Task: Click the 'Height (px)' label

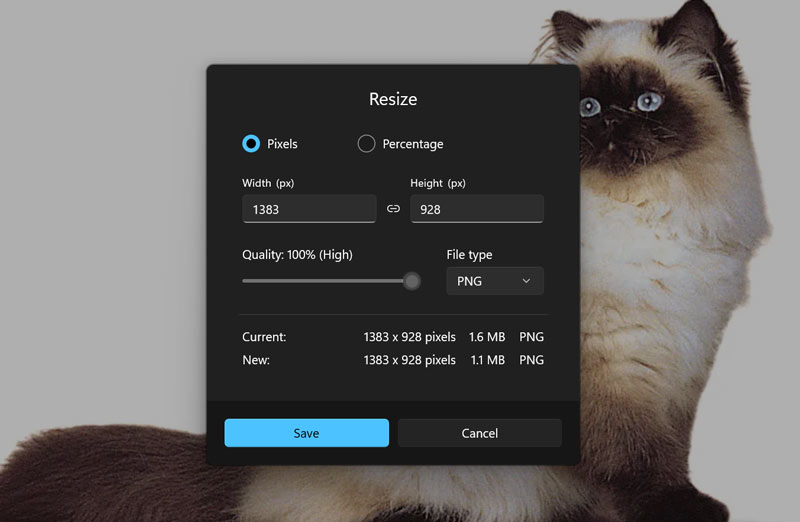Action: [x=438, y=183]
